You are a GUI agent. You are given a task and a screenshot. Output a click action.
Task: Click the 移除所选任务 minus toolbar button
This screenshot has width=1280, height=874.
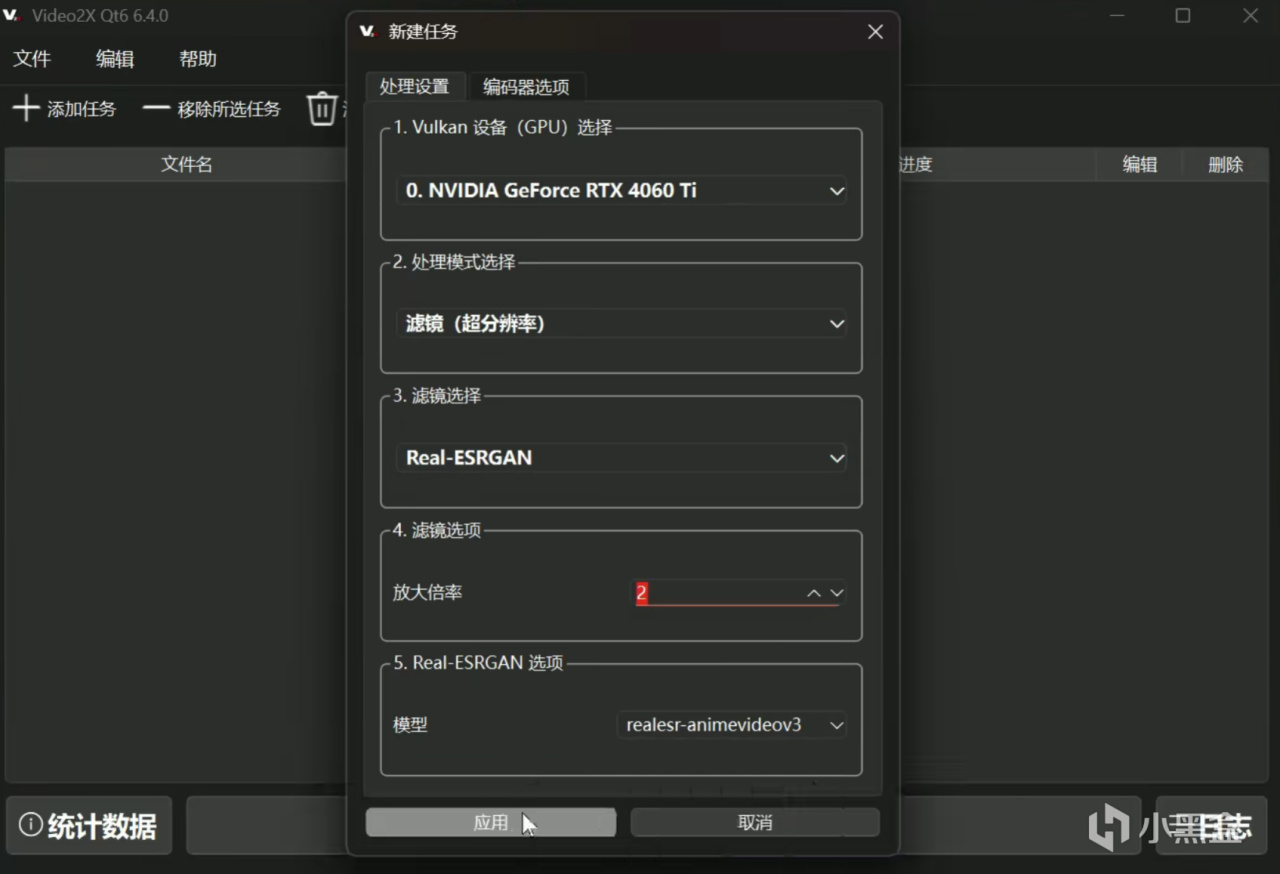coord(212,109)
